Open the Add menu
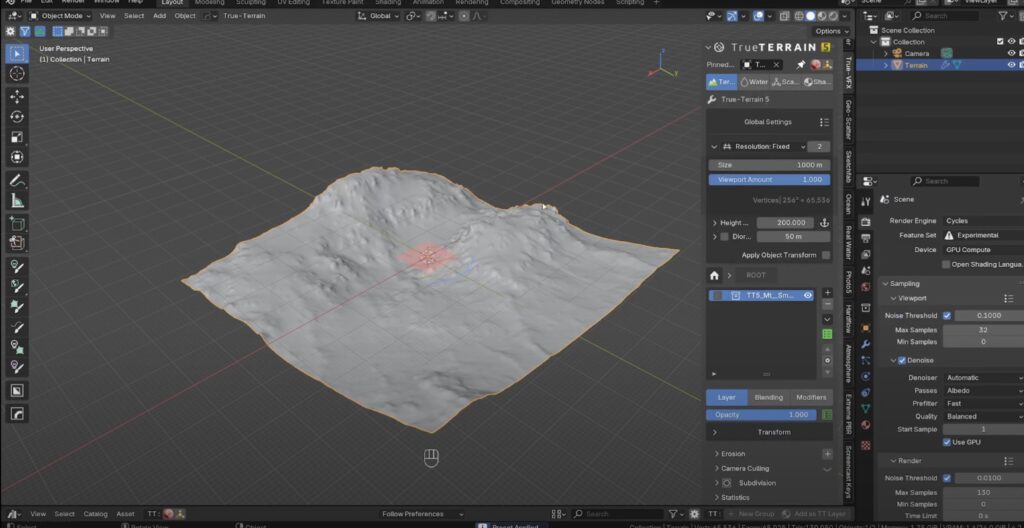The image size is (1024, 528). (x=159, y=16)
